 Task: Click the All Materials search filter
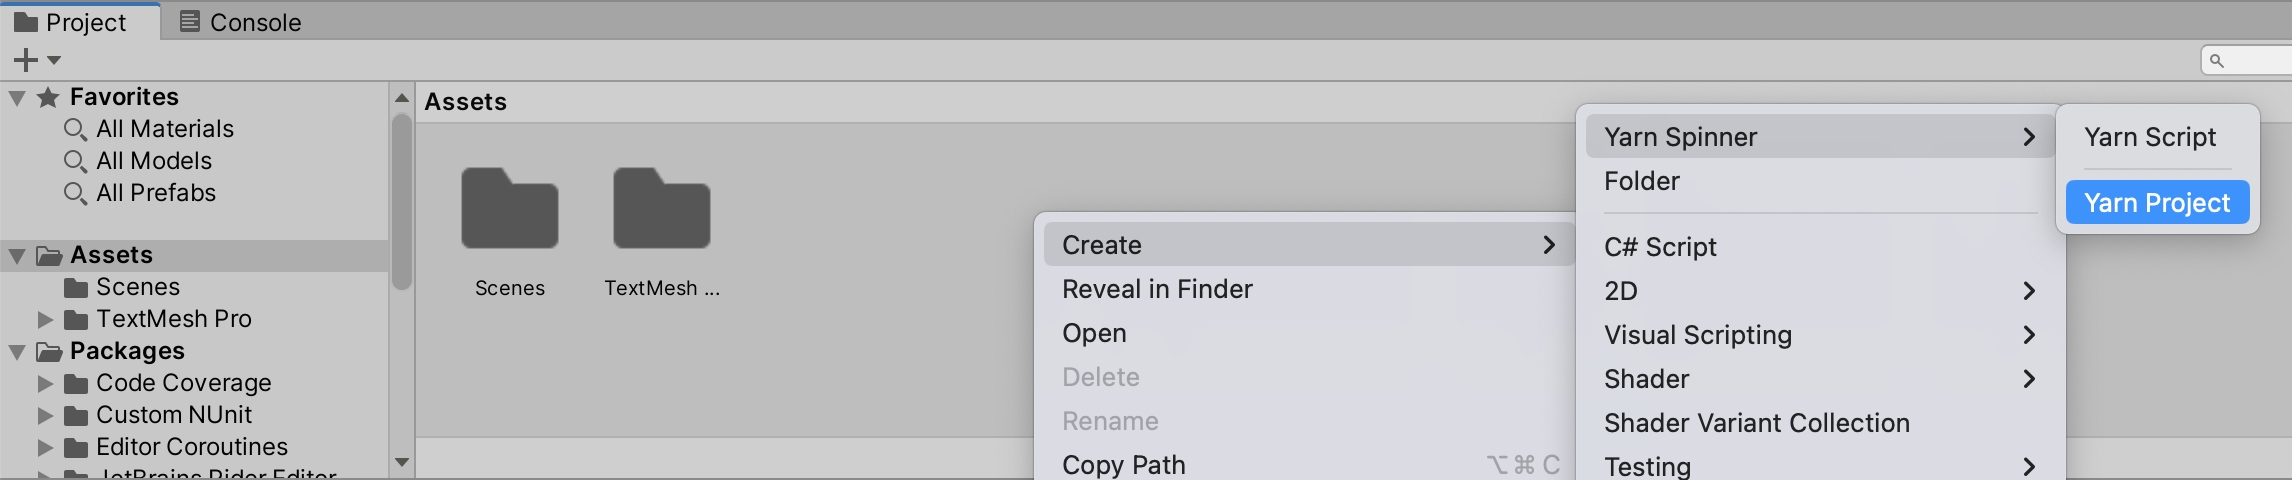[x=164, y=129]
